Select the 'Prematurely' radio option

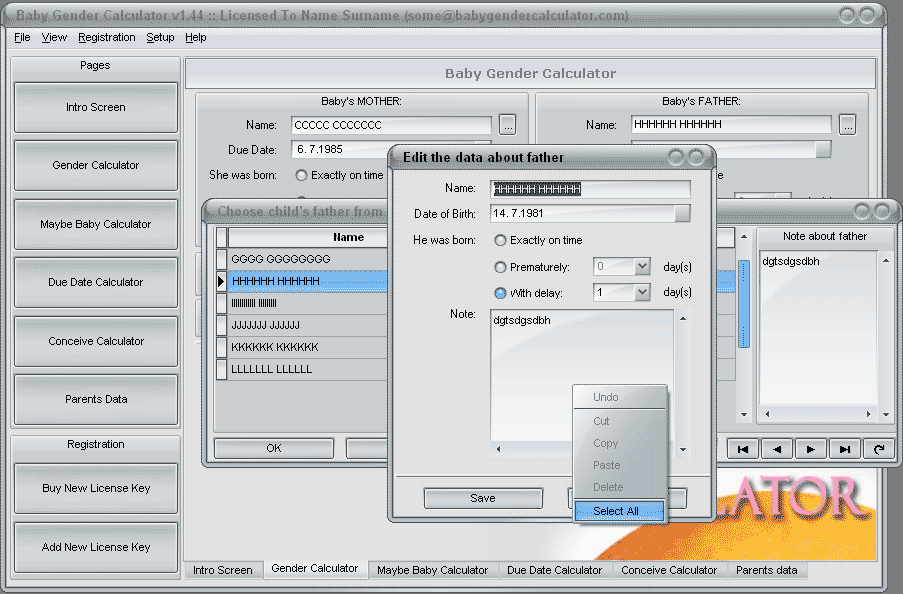[x=500, y=267]
